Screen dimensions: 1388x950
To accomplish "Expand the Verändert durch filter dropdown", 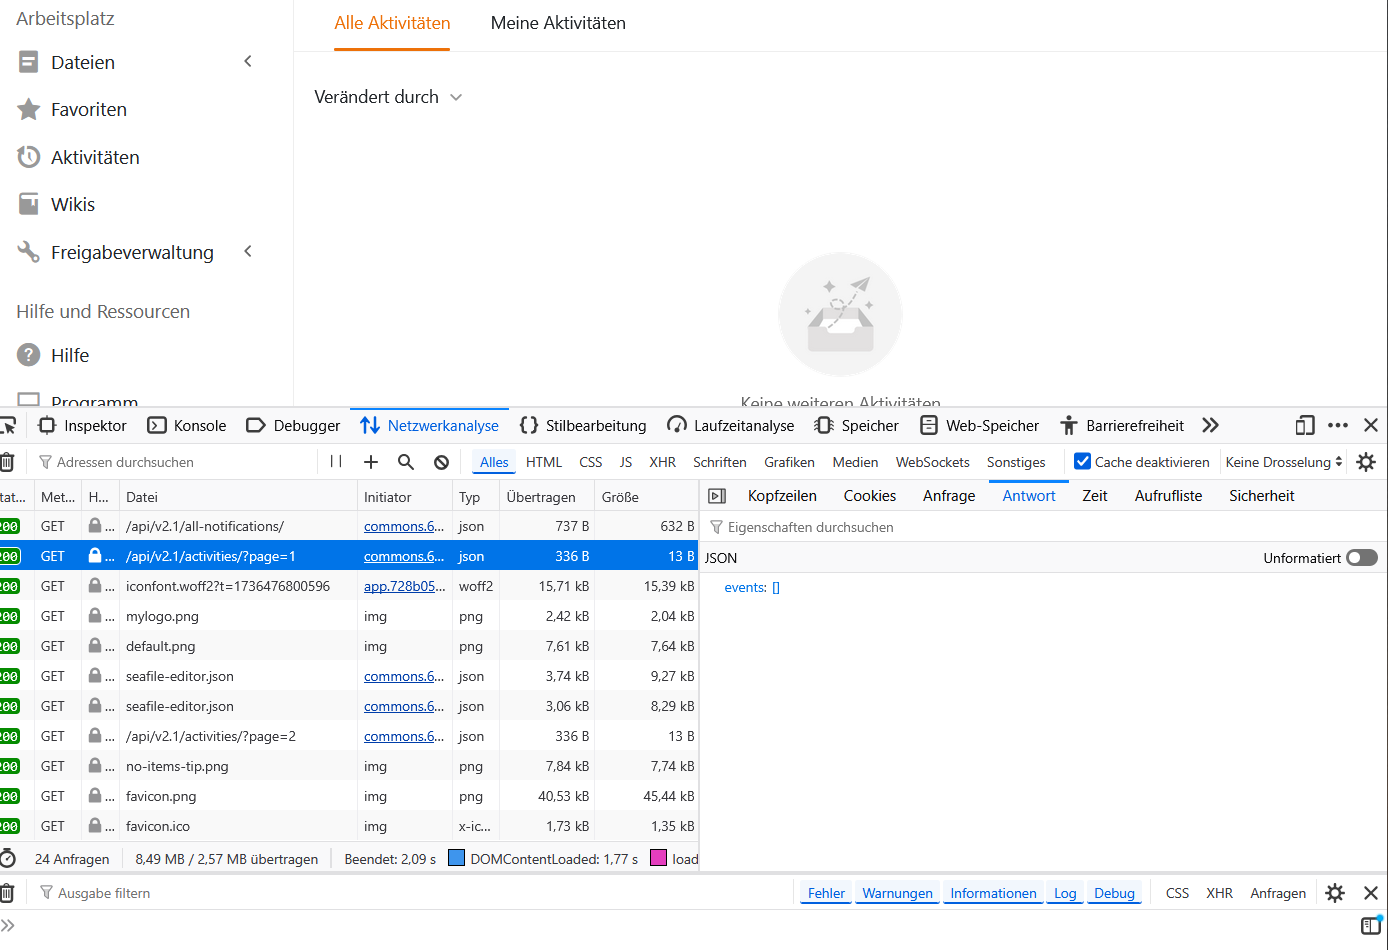I will click(388, 97).
